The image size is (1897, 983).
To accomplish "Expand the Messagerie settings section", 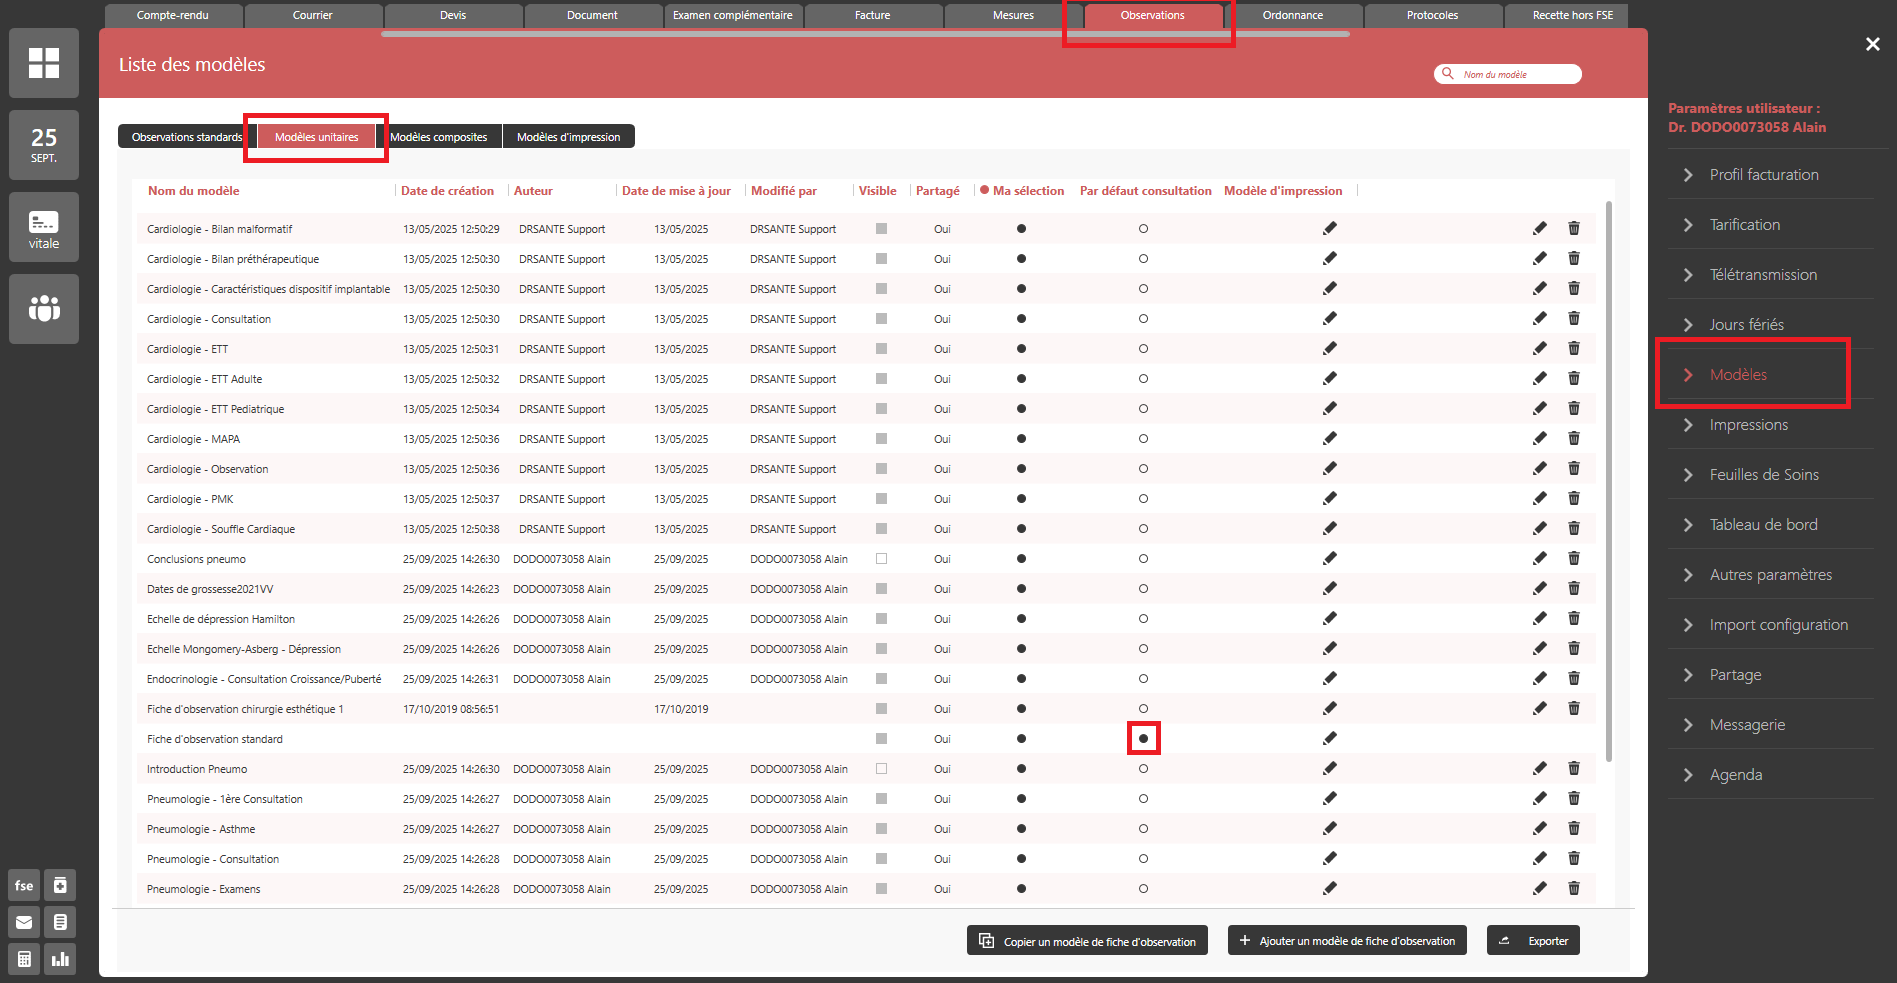I will click(1746, 725).
